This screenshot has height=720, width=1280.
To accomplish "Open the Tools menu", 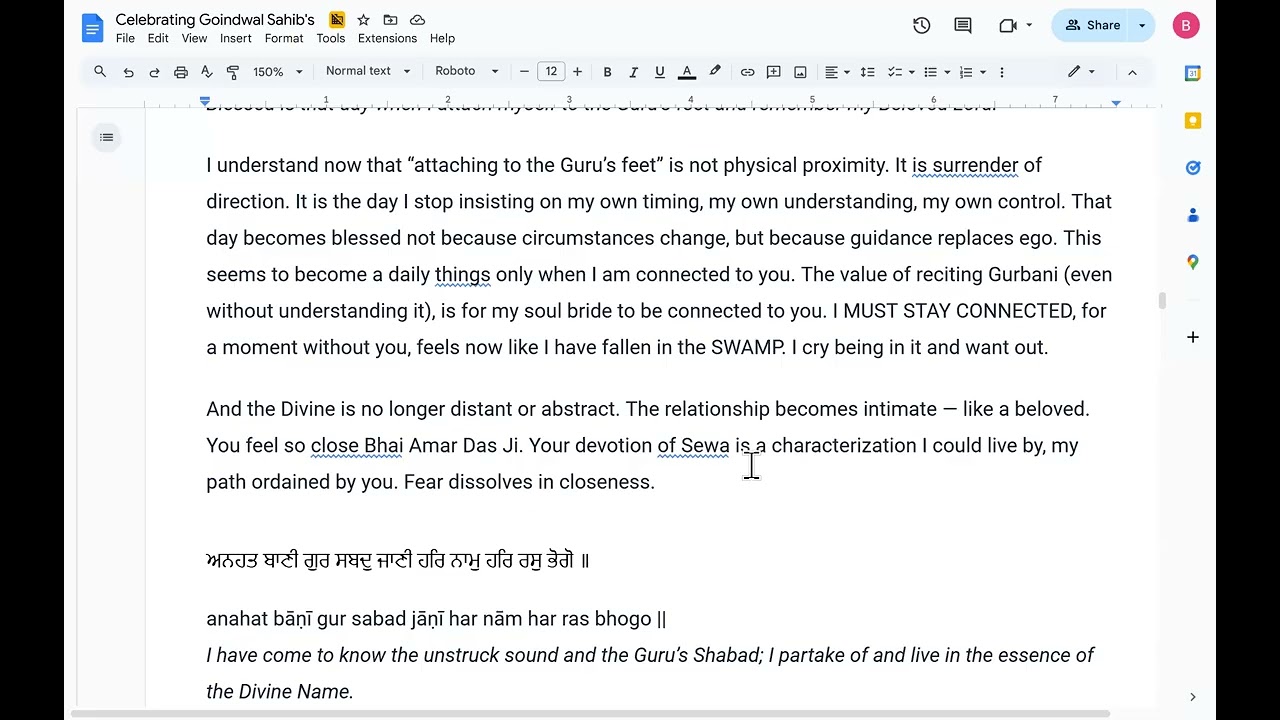I will 331,38.
